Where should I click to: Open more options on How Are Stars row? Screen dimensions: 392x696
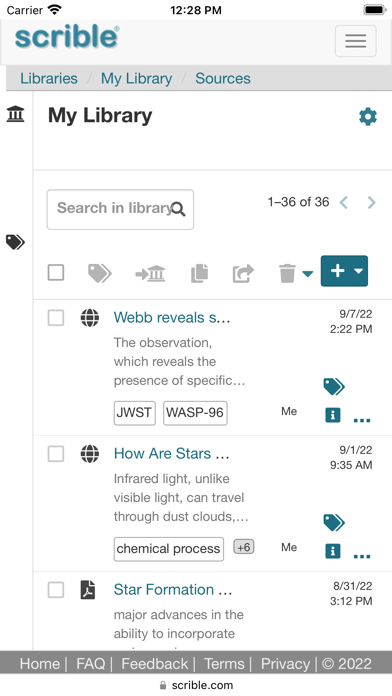[362, 555]
